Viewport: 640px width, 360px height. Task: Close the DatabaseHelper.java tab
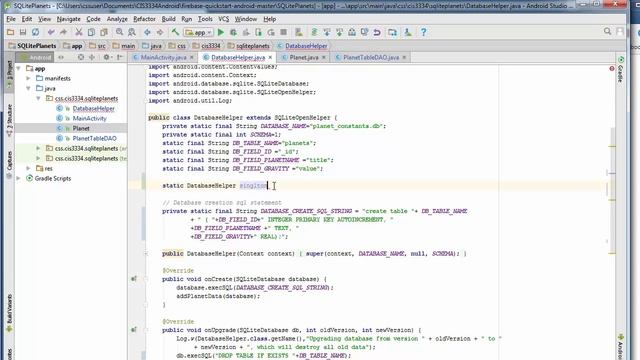pos(270,58)
